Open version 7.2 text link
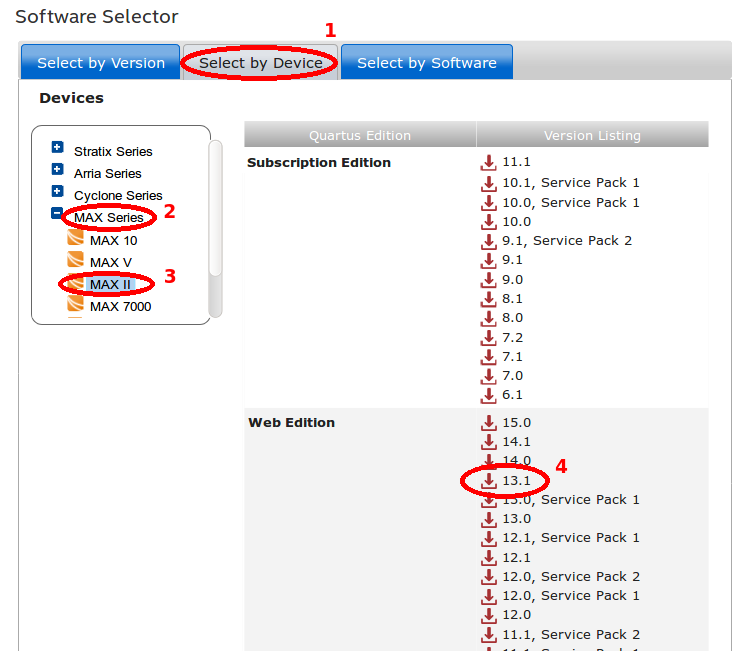Image resolution: width=750 pixels, height=651 pixels. [512, 338]
